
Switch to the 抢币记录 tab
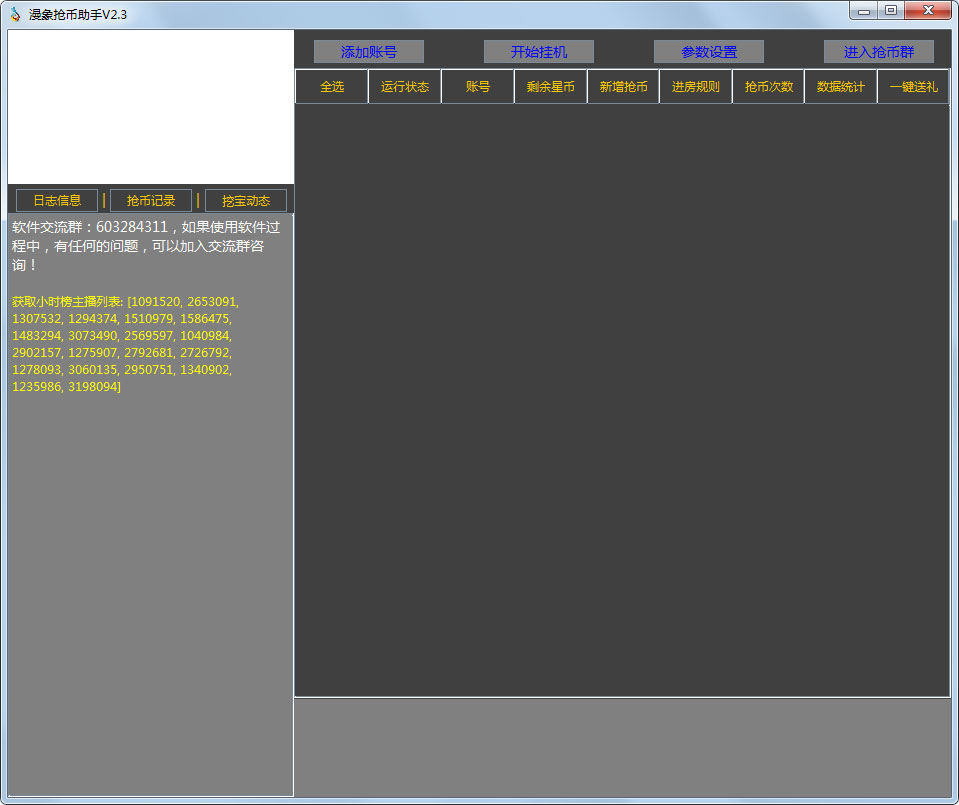151,201
